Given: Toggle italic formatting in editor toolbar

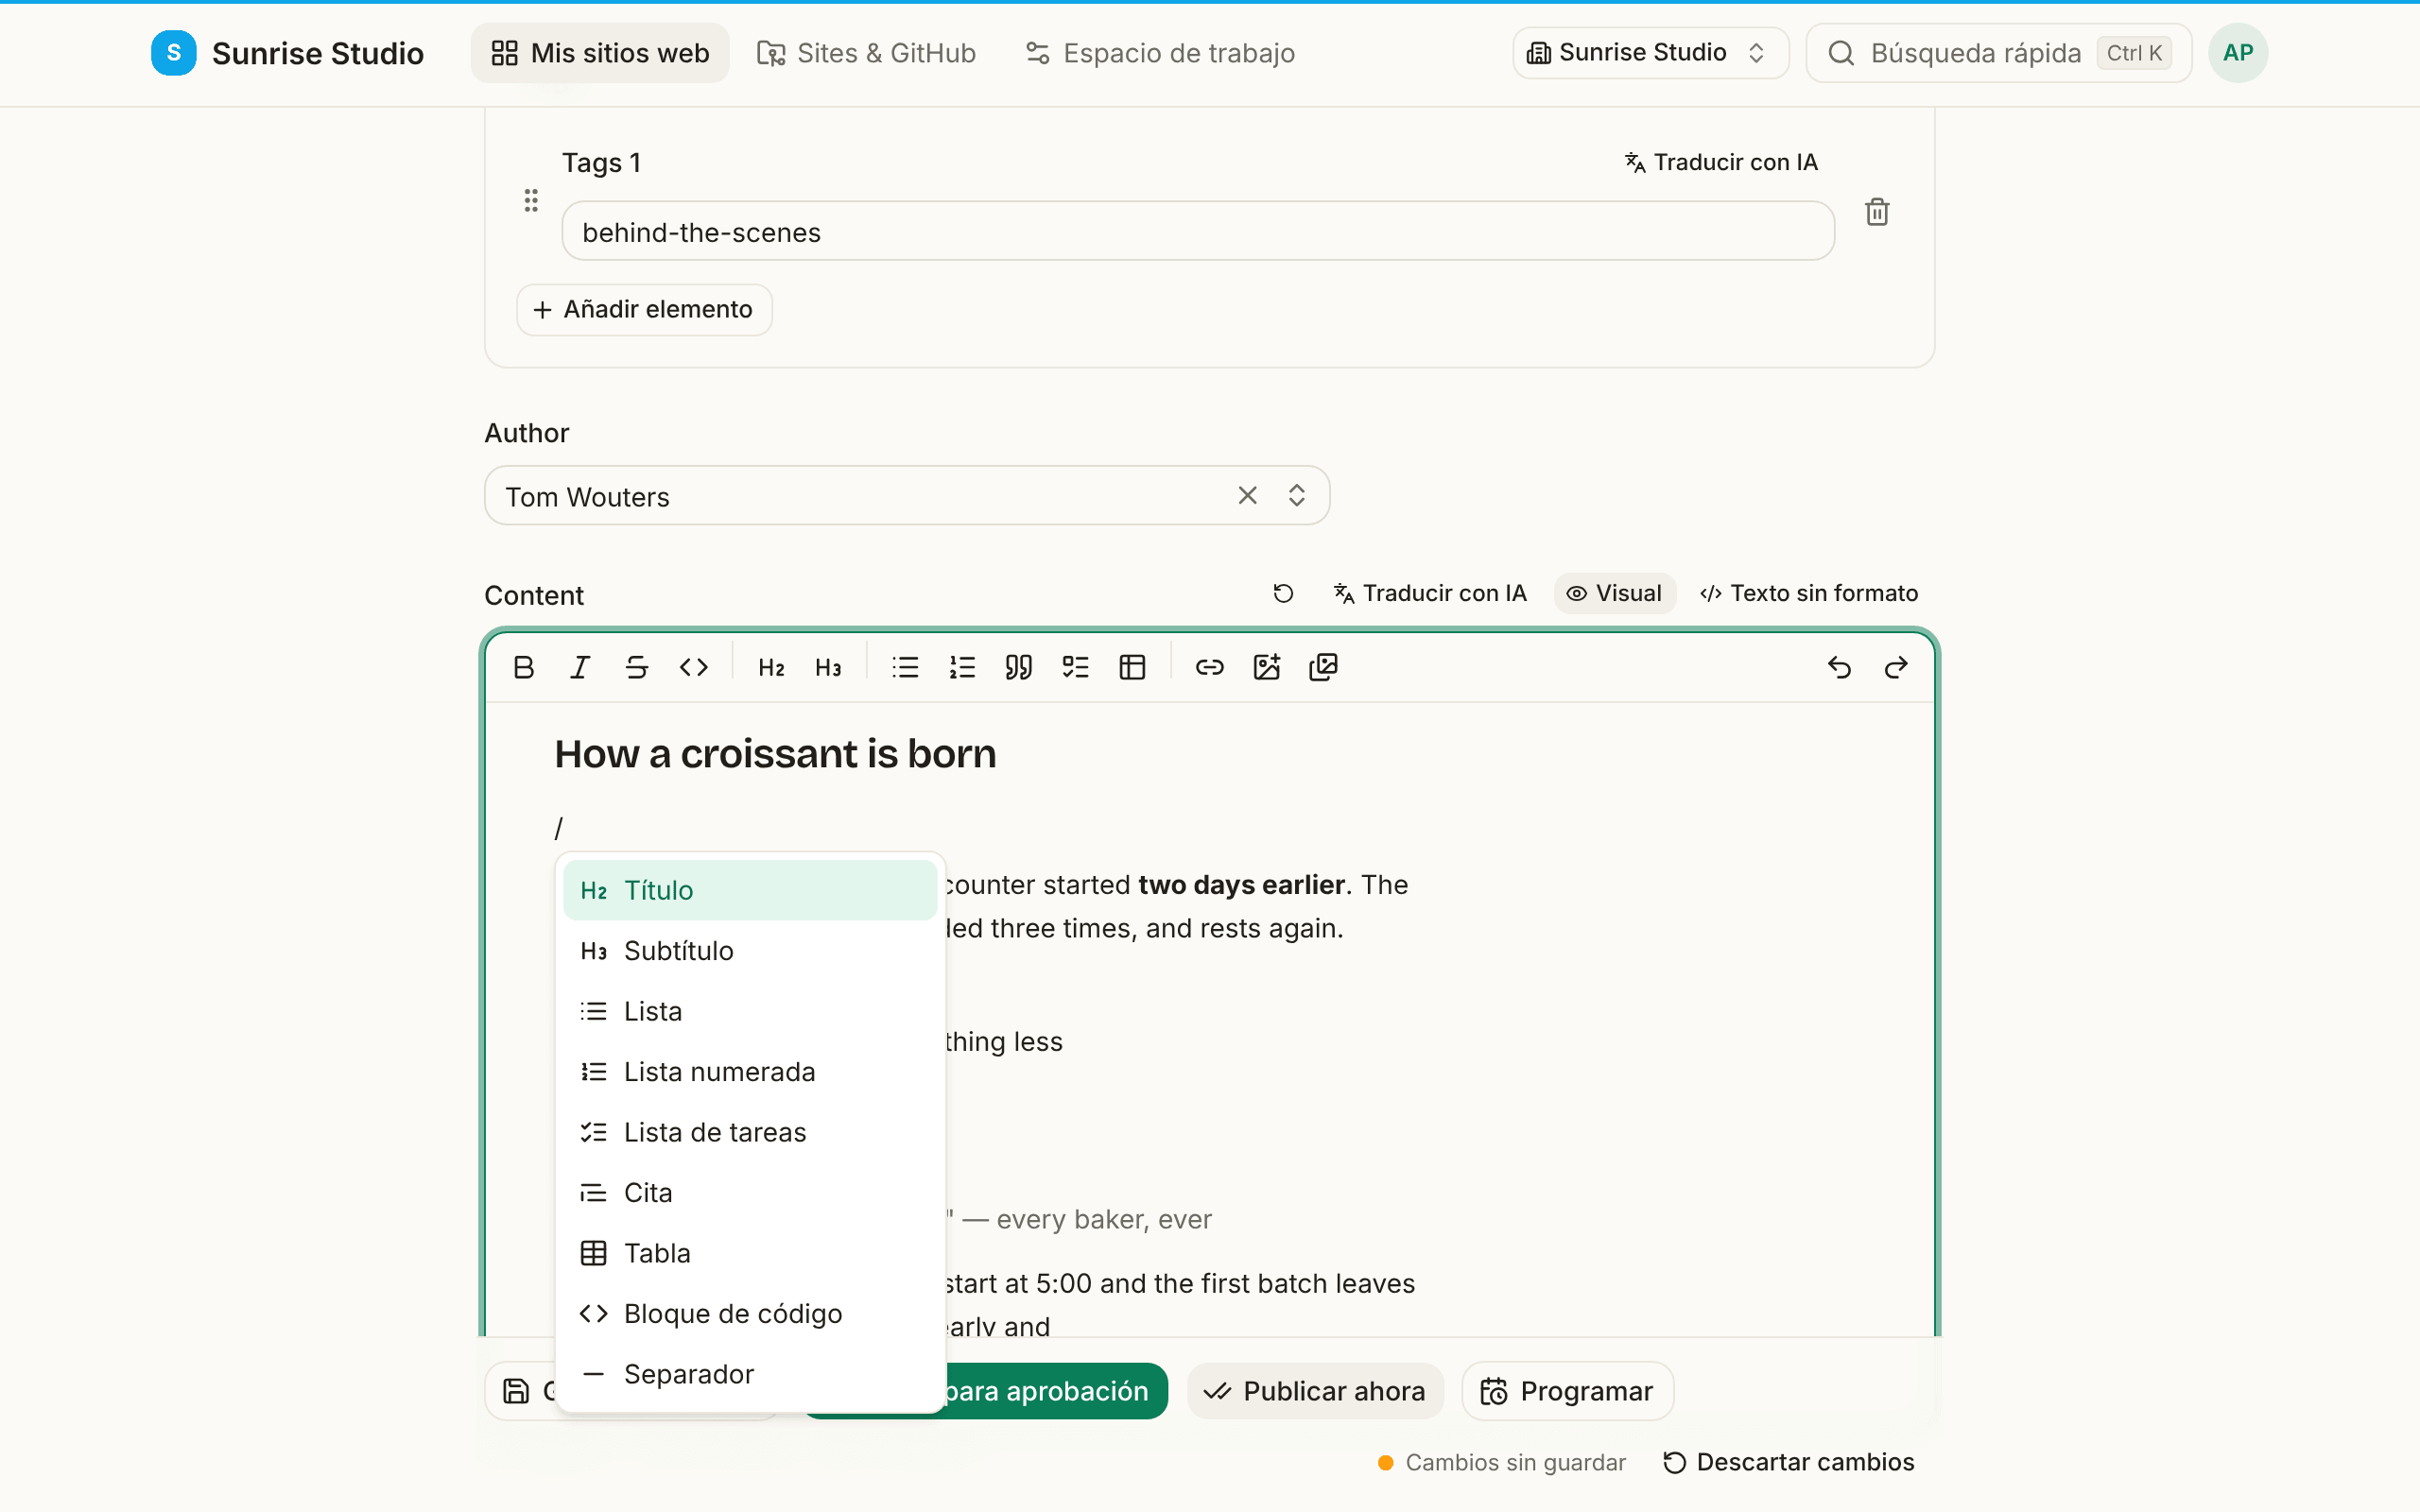Looking at the screenshot, I should [580, 667].
